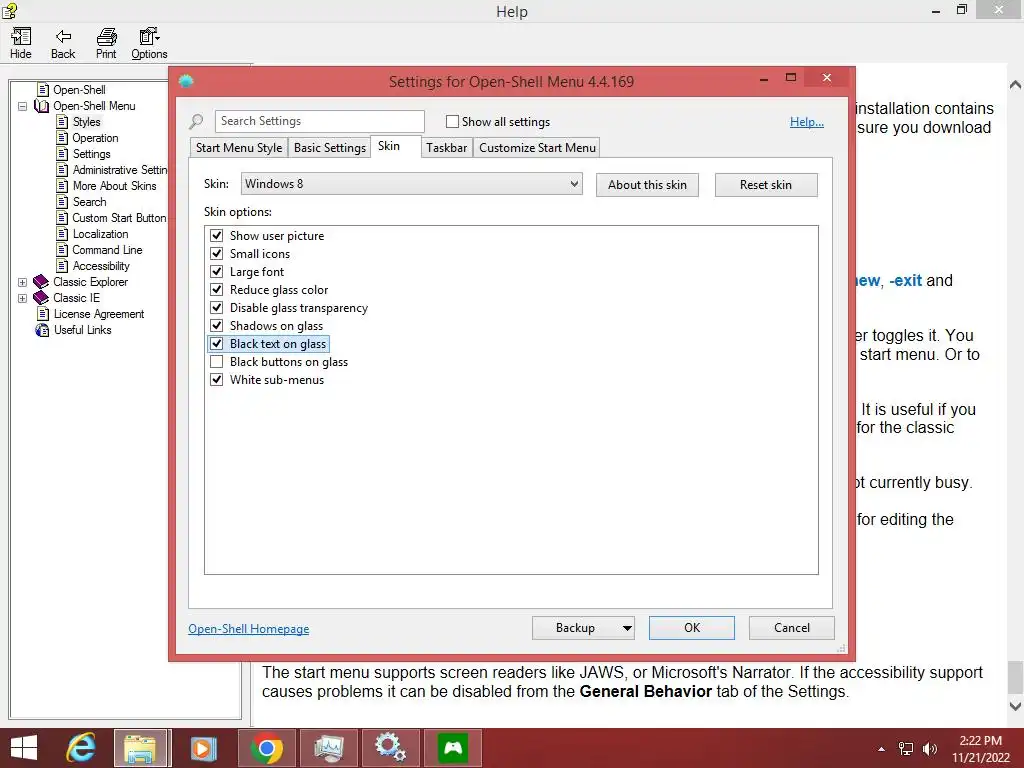Click the About this skin button

tap(647, 185)
